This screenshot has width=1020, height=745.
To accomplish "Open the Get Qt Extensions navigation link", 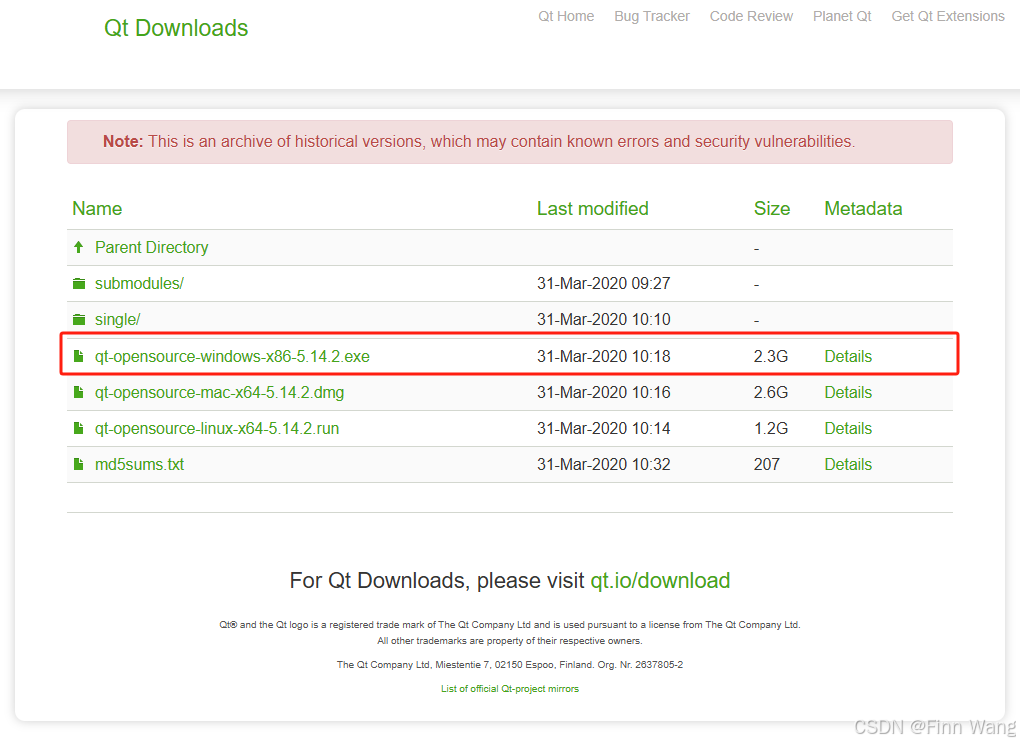I will click(948, 16).
